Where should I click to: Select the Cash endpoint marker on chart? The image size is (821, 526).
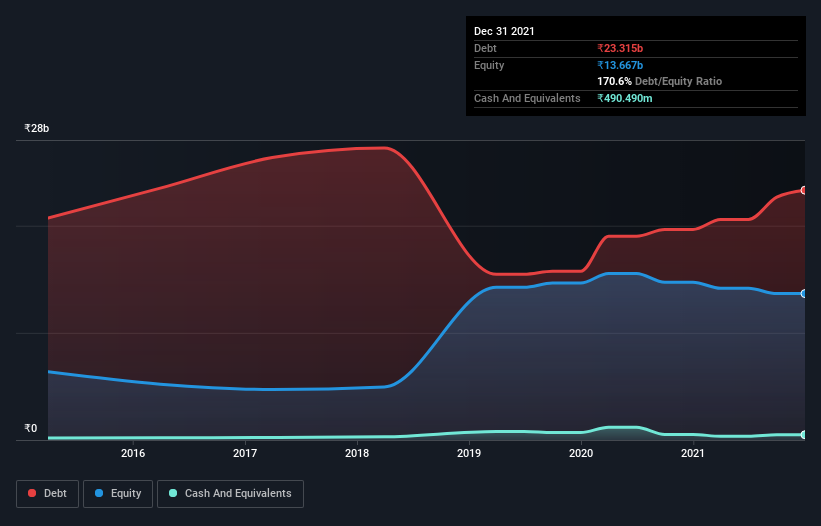(804, 434)
